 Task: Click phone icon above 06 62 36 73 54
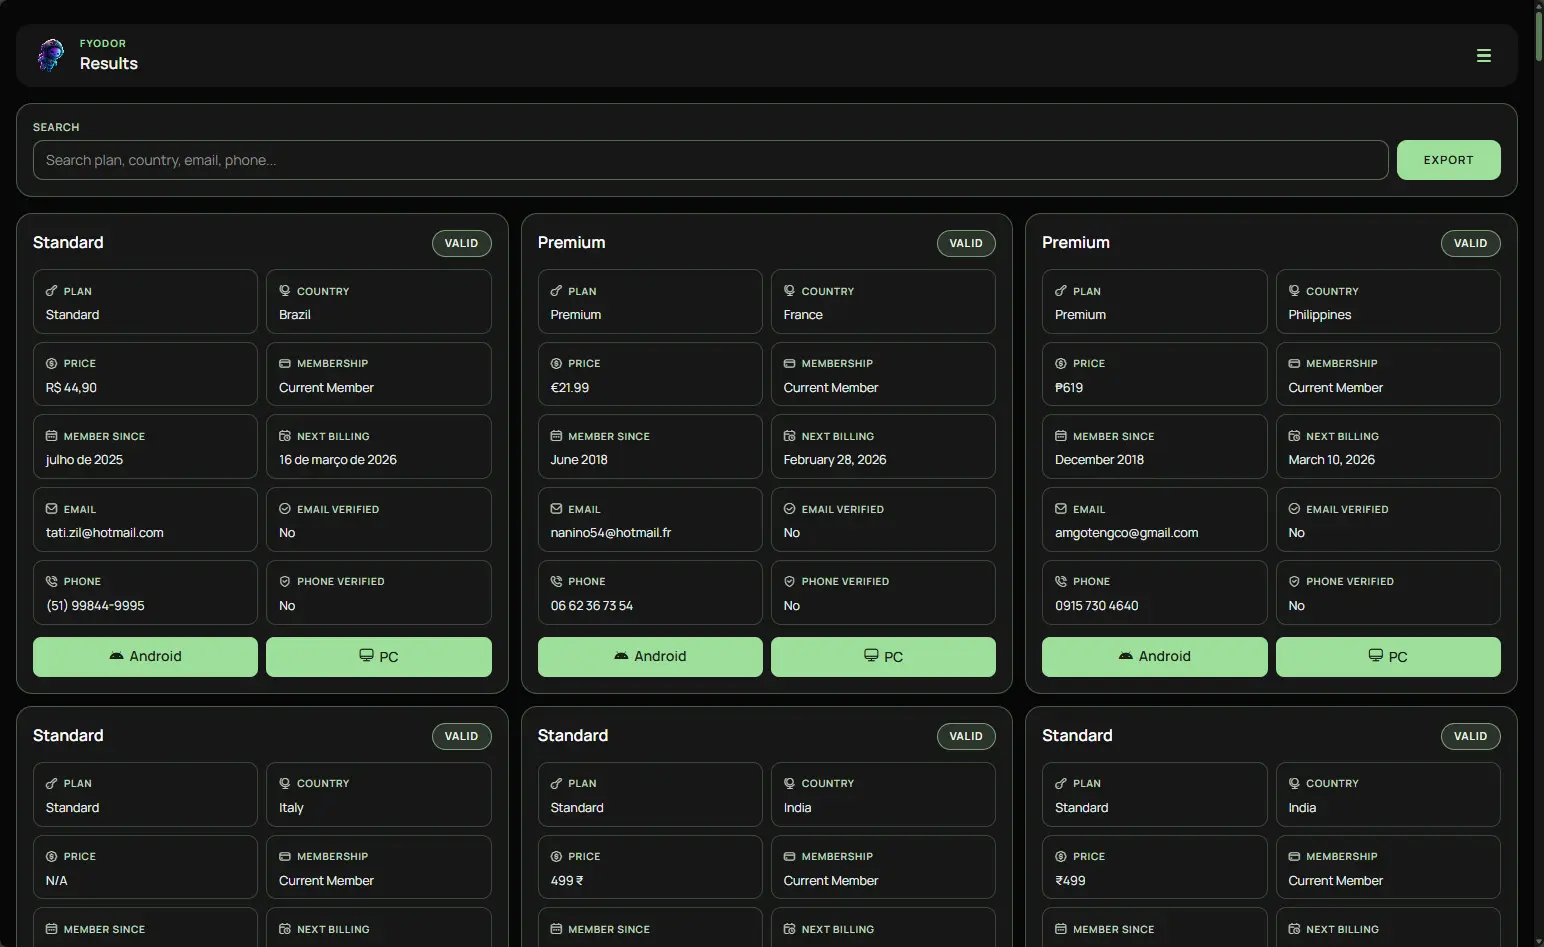(x=556, y=581)
